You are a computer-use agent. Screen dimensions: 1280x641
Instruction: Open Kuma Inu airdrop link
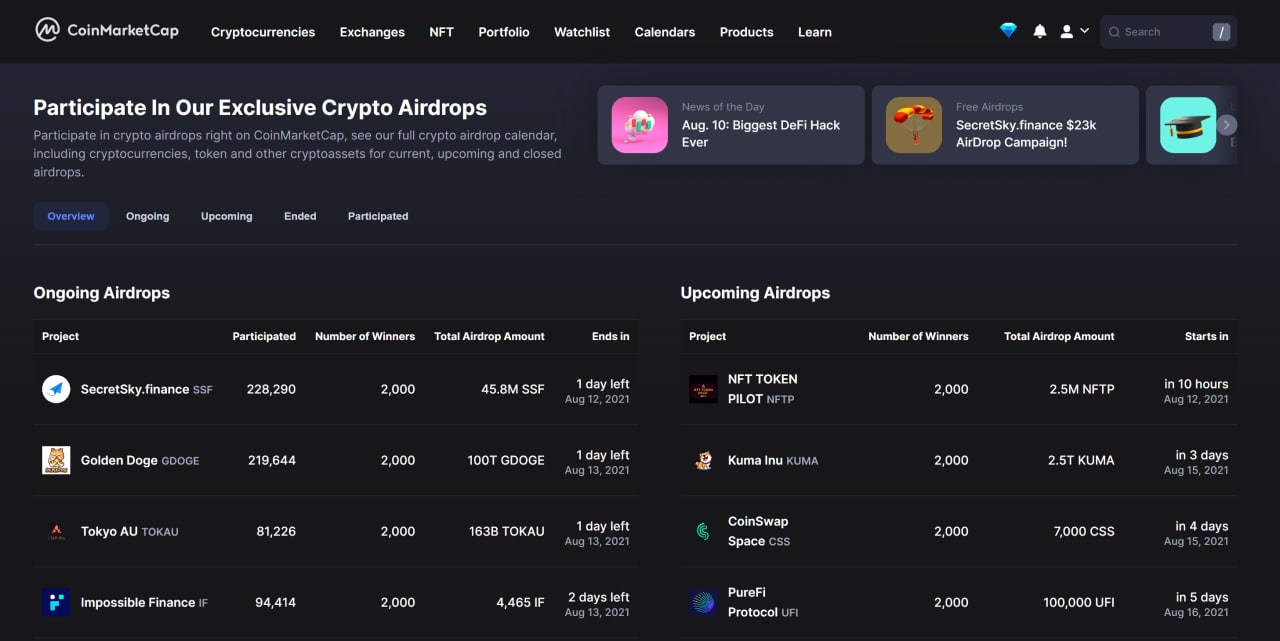coord(773,460)
